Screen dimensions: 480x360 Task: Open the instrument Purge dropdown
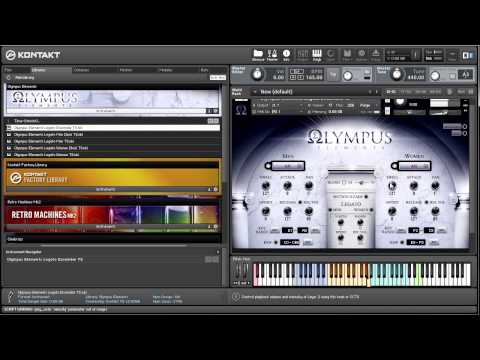369,105
